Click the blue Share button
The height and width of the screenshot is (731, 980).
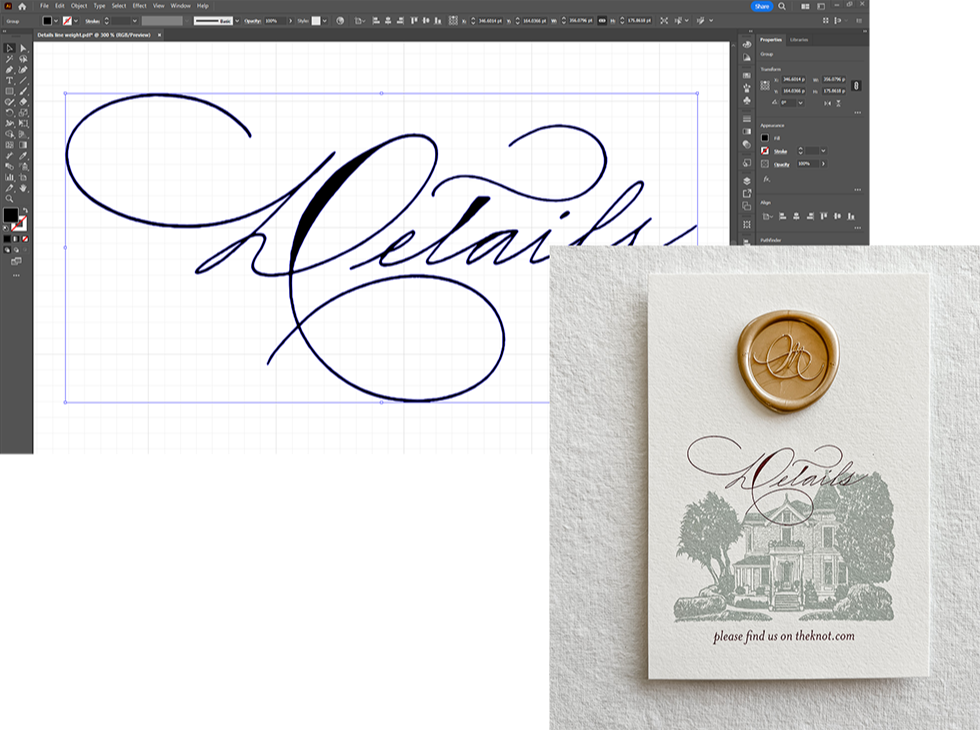tap(762, 6)
